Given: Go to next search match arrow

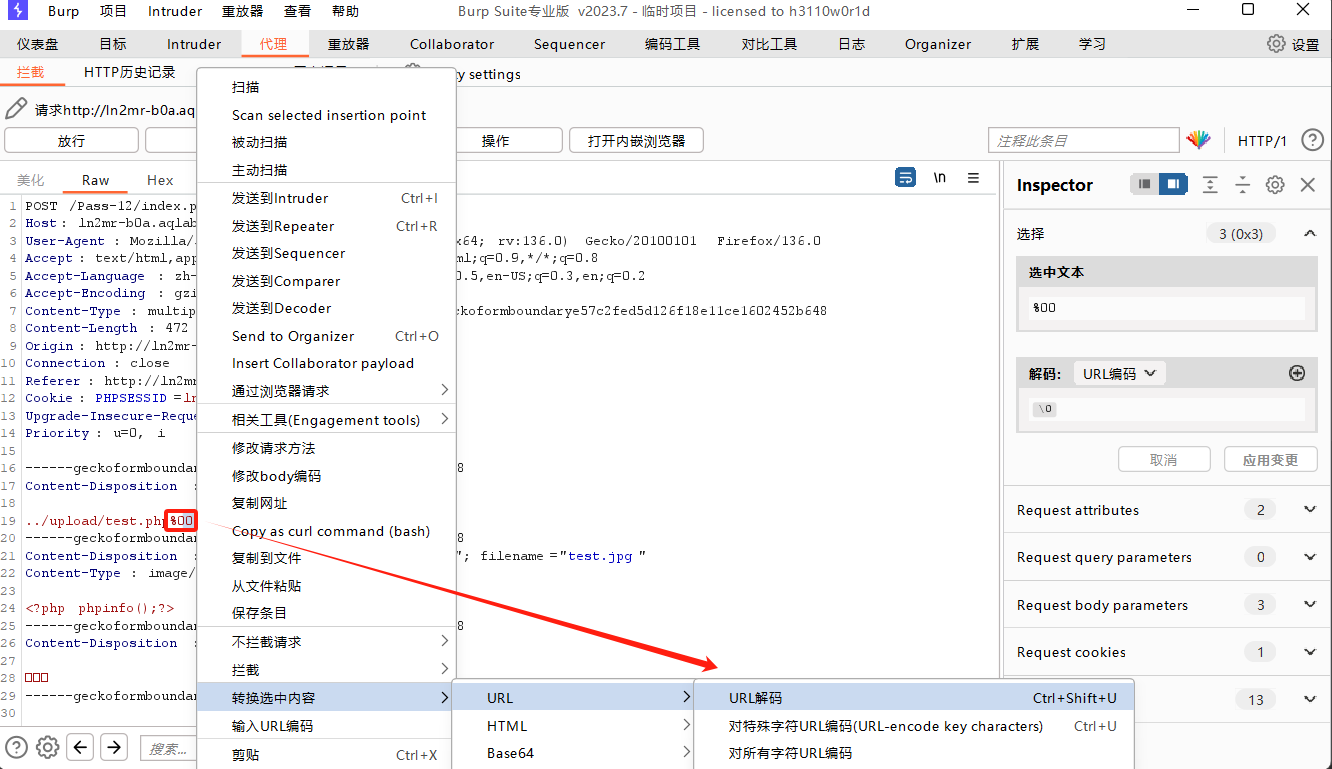Looking at the screenshot, I should pyautogui.click(x=114, y=746).
